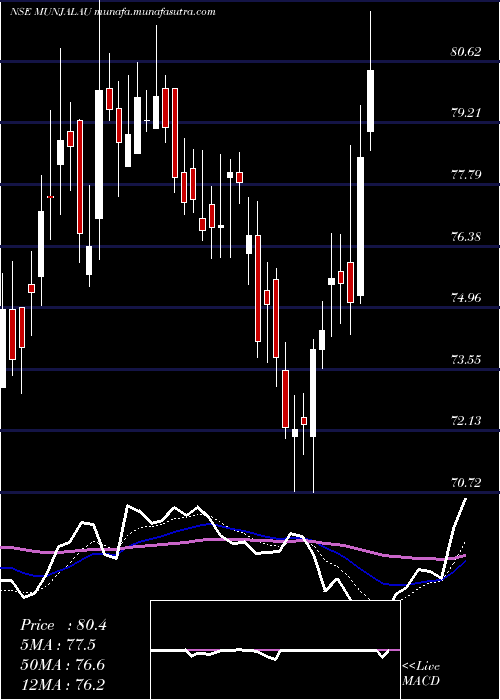Click the NSE MUNJALAU munafa.munafasutra.com header text
The width and height of the screenshot is (500, 700).
113,12
